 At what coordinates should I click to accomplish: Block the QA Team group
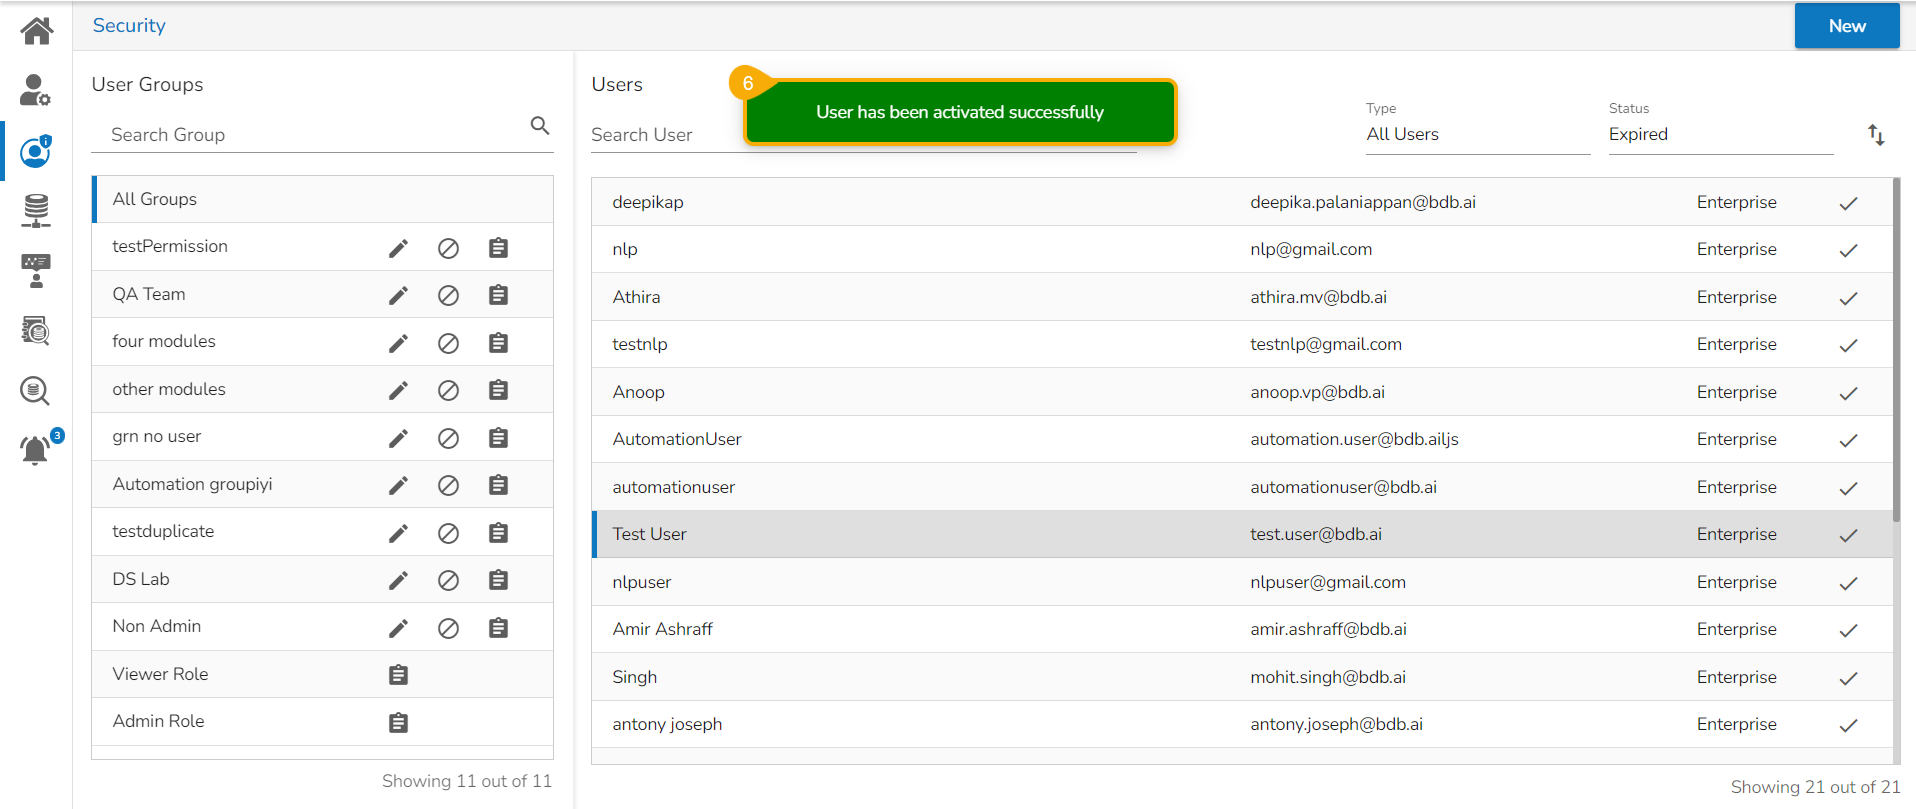pos(448,295)
